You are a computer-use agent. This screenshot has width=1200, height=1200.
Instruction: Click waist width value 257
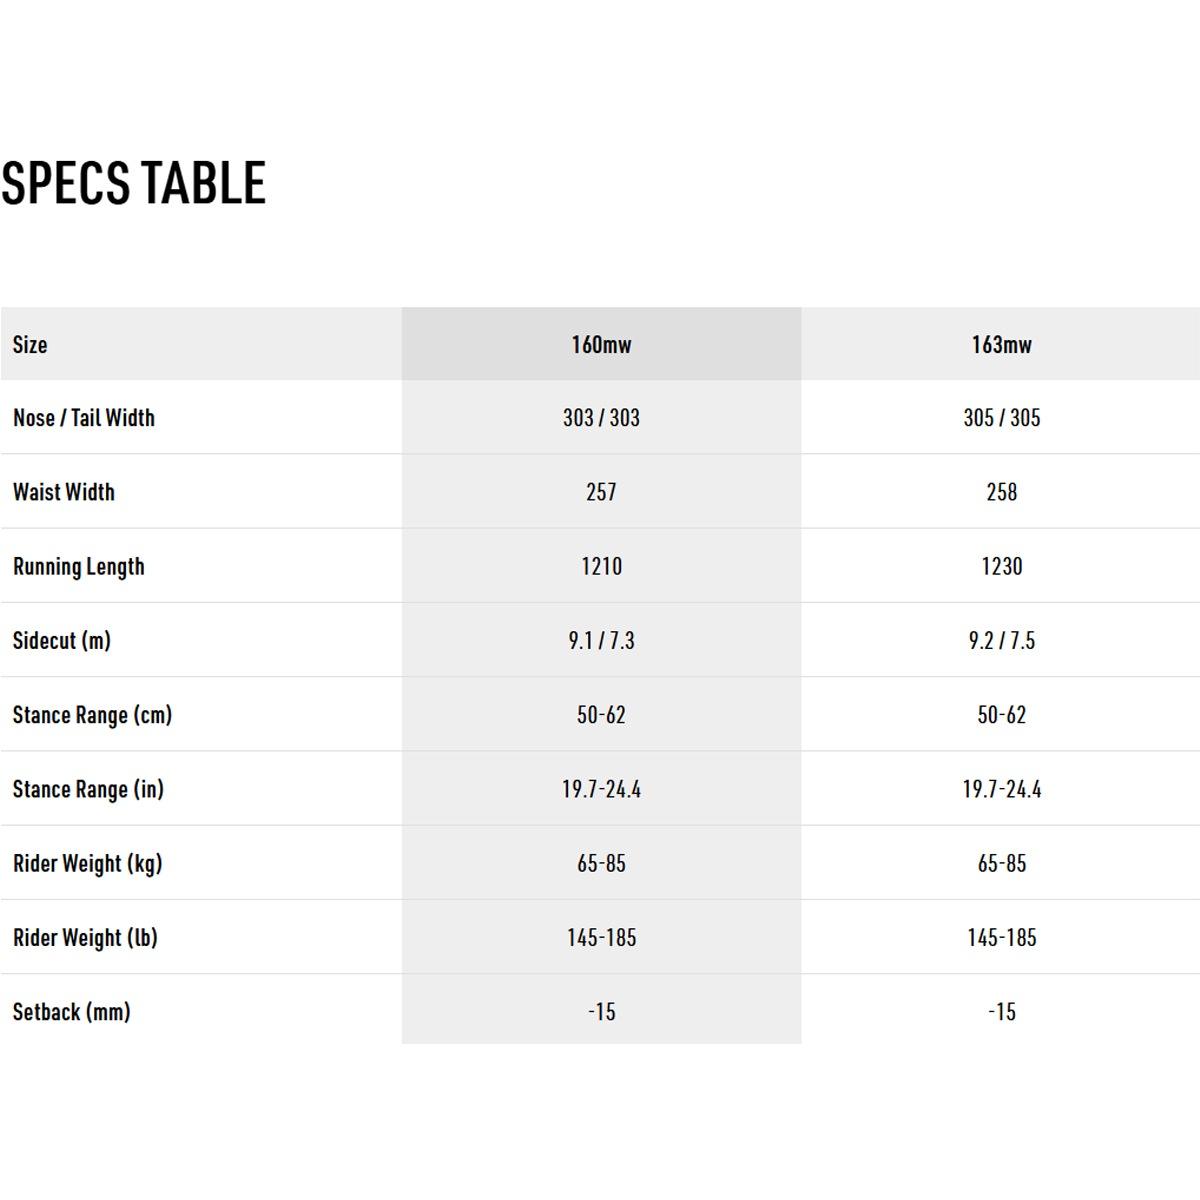tap(601, 492)
